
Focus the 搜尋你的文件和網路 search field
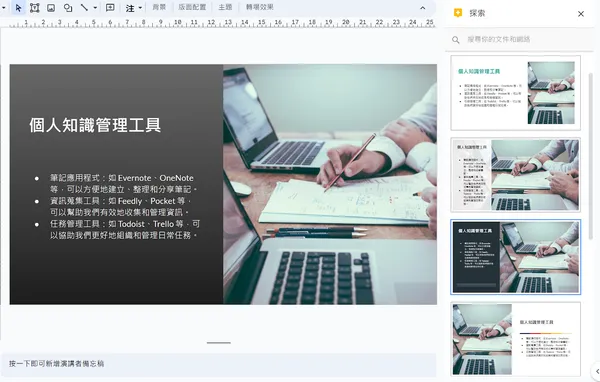point(519,39)
